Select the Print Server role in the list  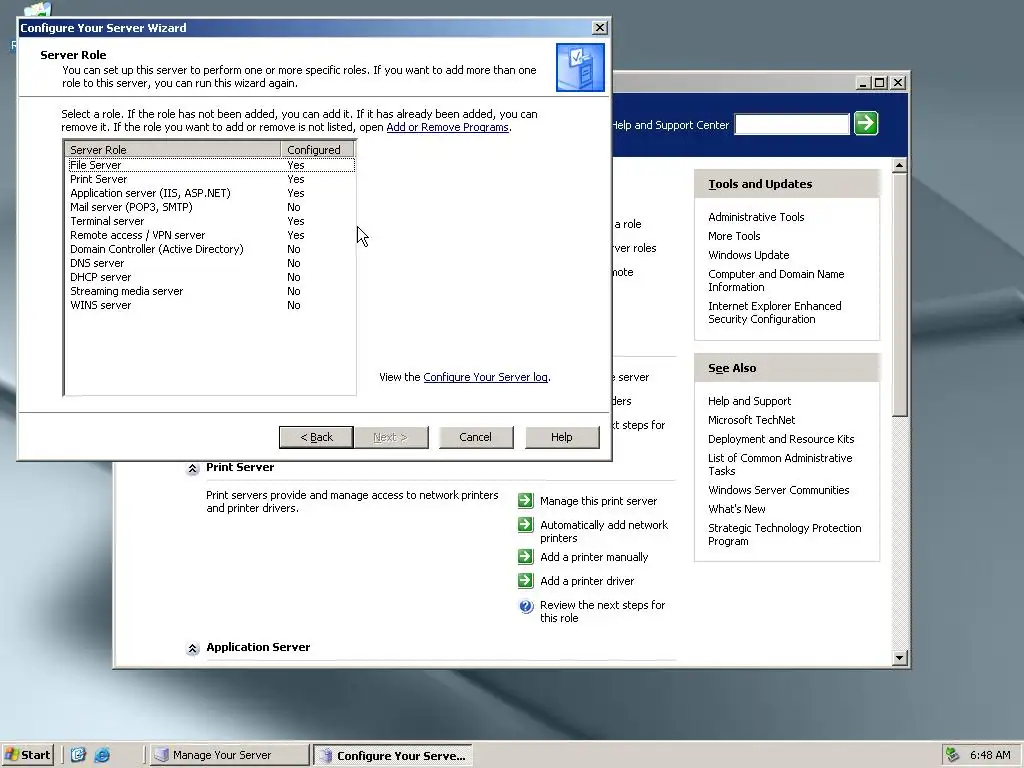211,179
